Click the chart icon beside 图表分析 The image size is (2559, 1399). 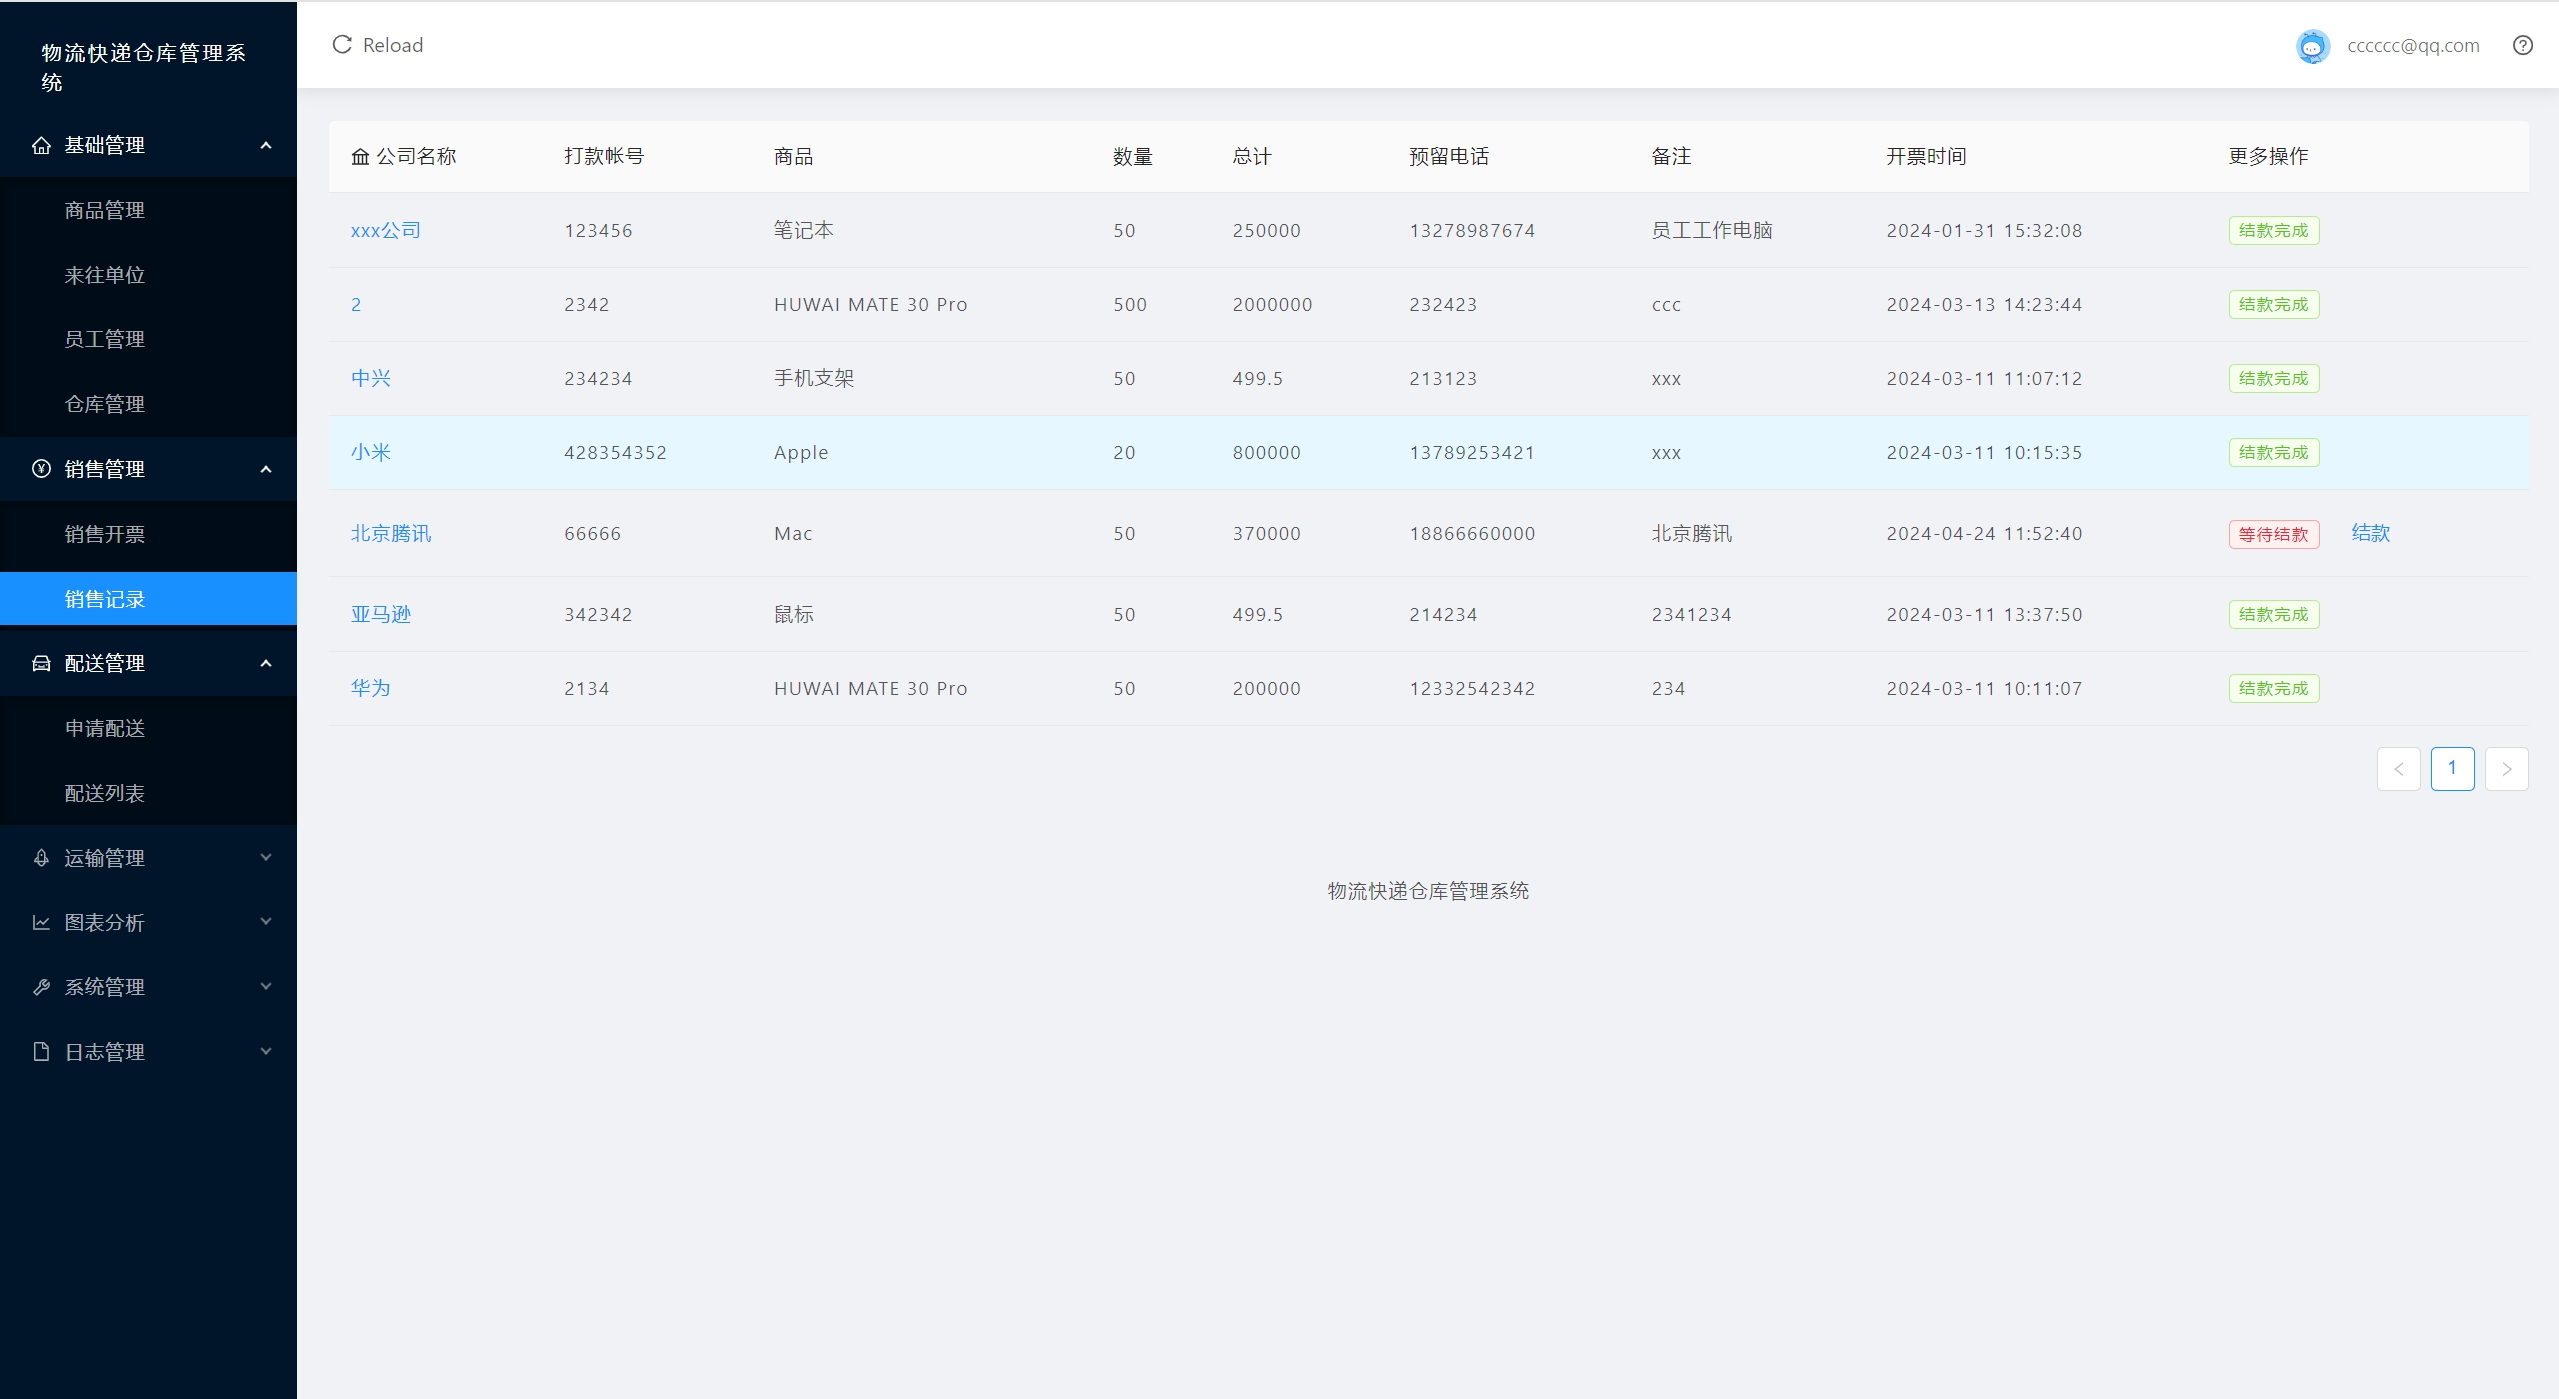coord(41,922)
